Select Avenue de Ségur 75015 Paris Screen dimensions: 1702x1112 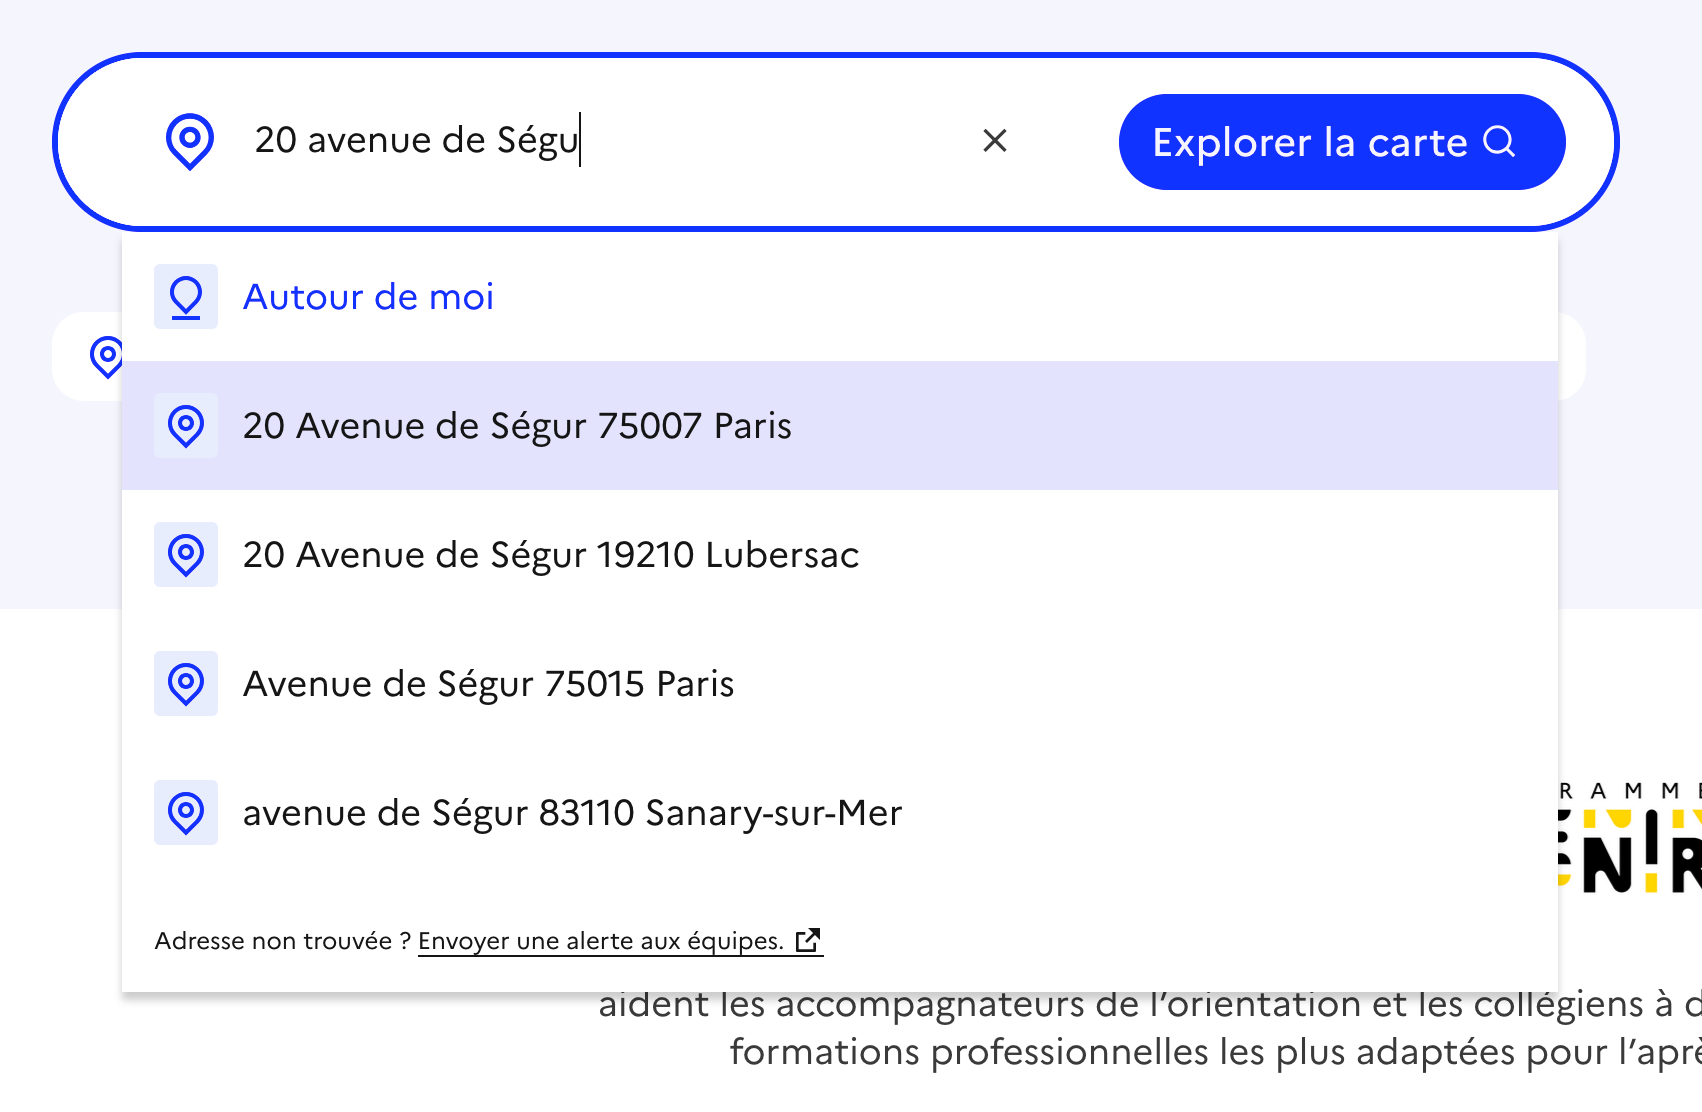click(489, 684)
